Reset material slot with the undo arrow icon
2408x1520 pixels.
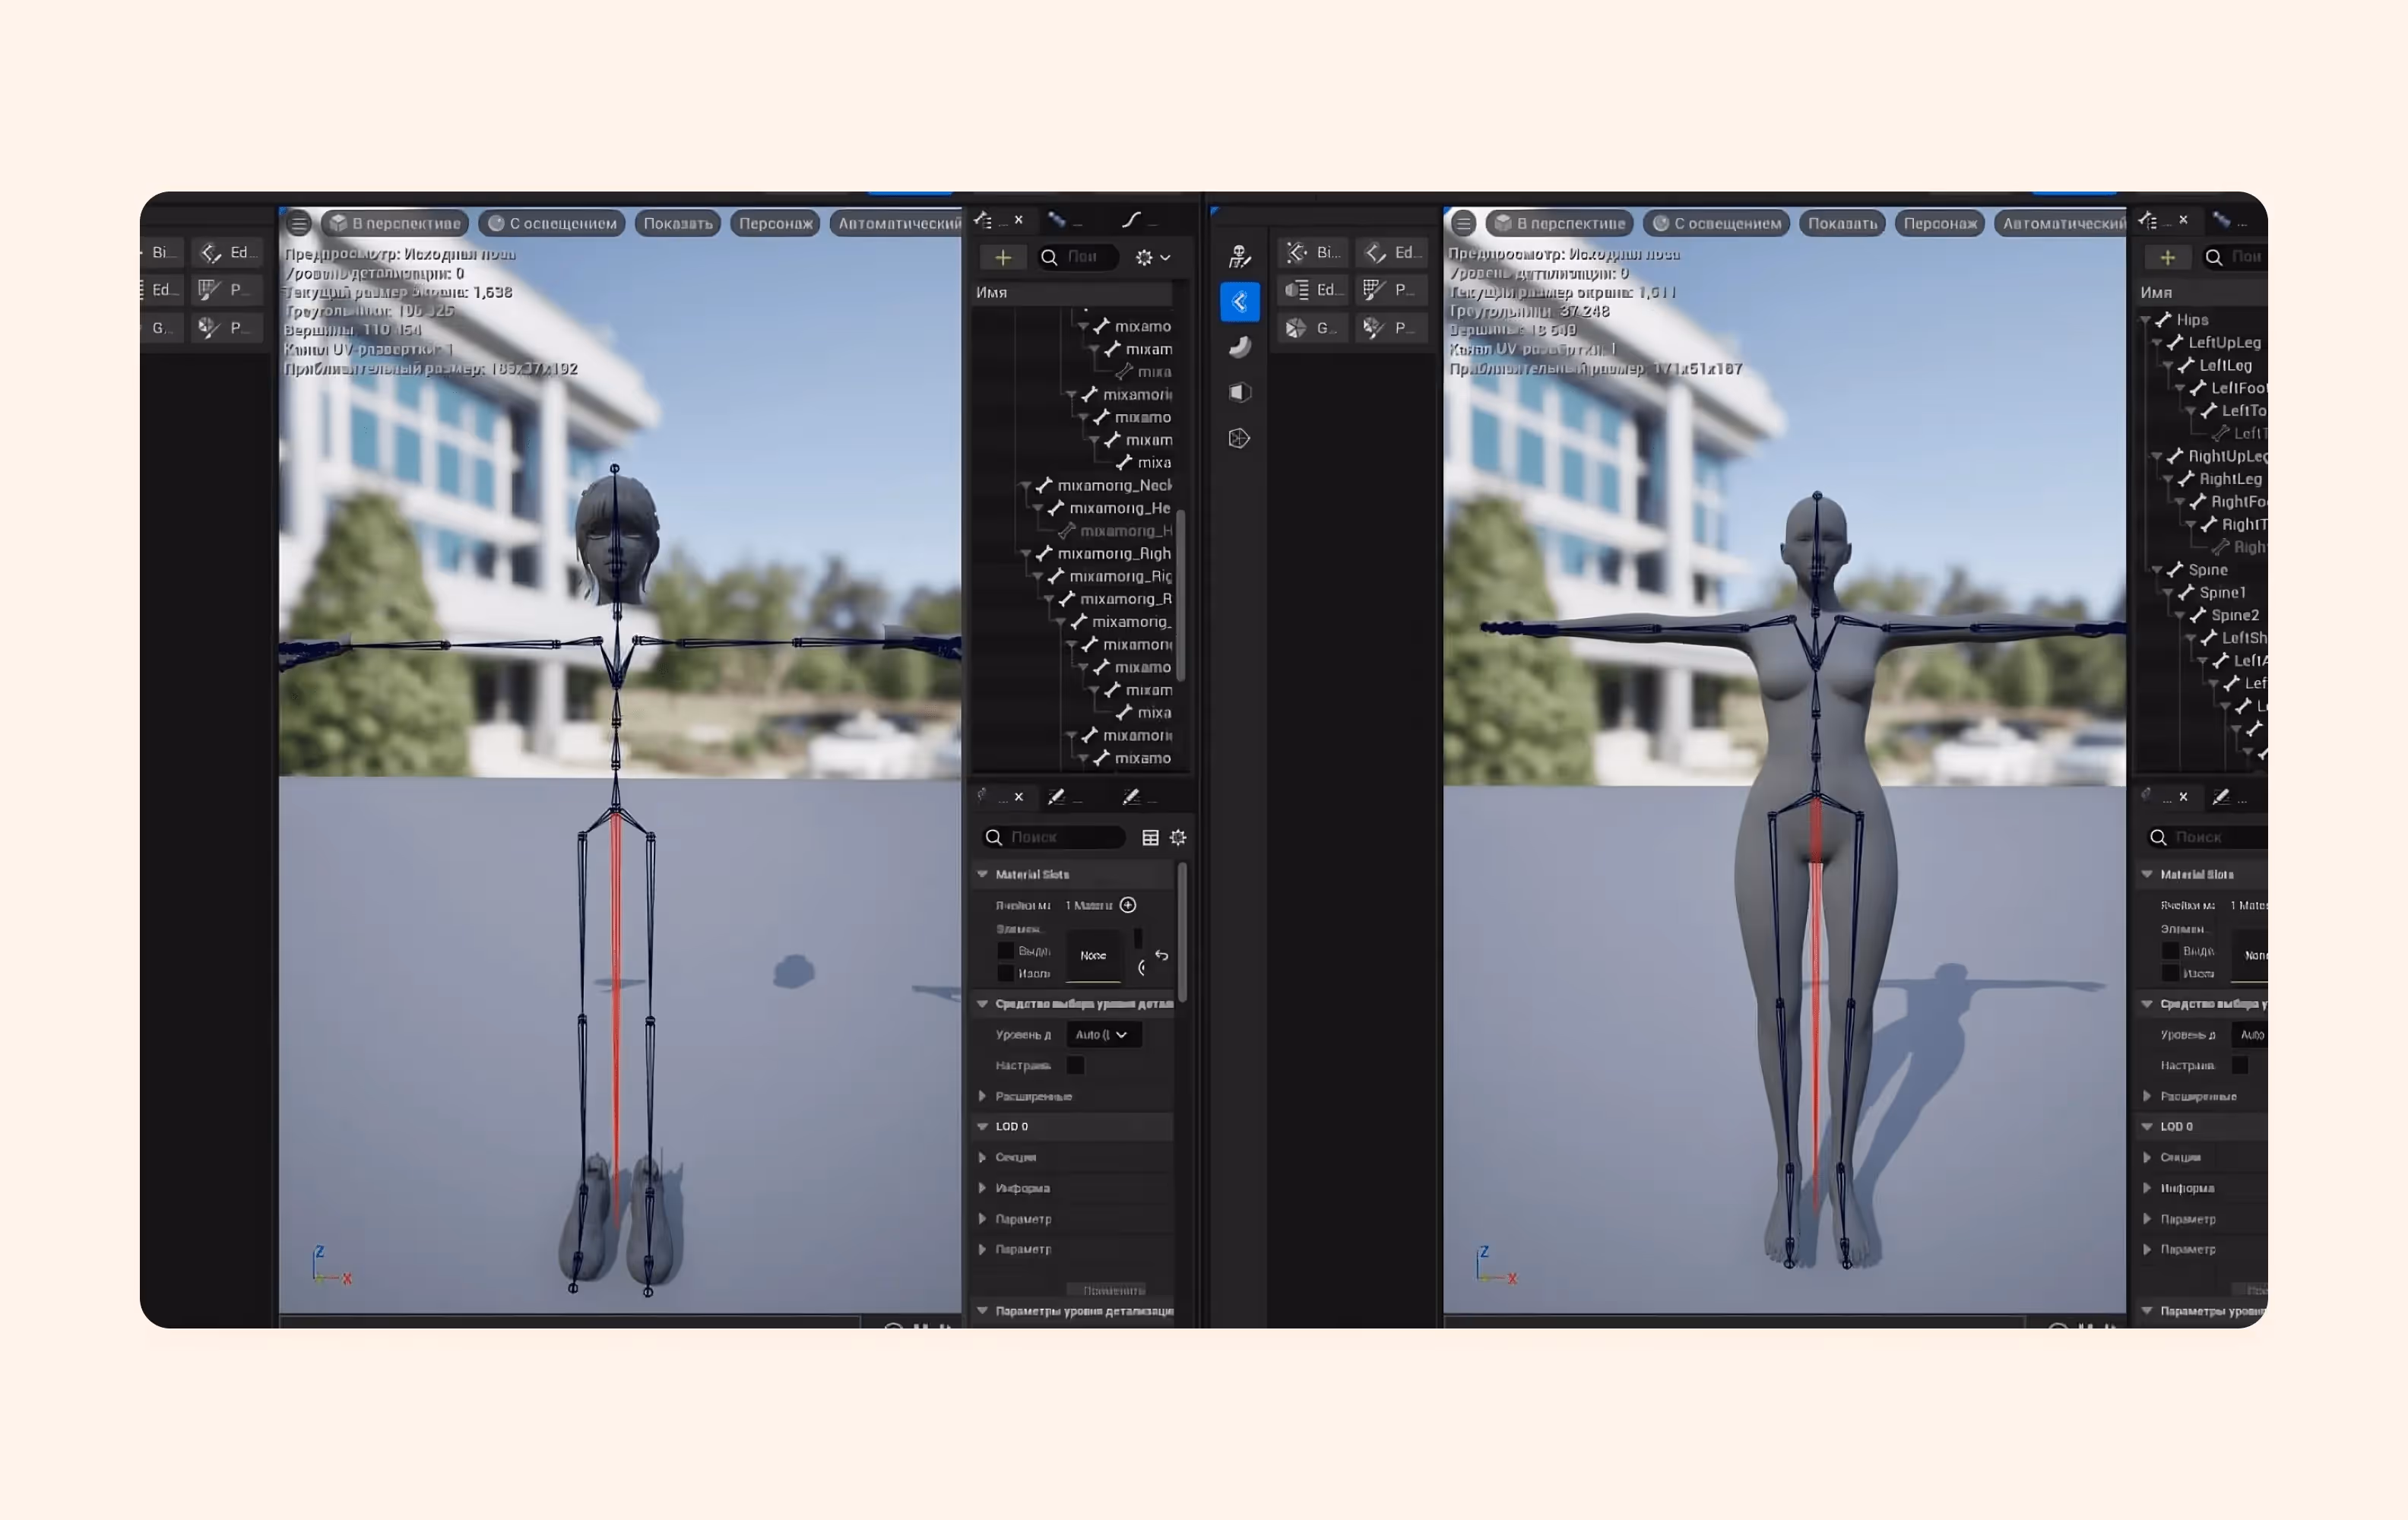pos(1161,955)
